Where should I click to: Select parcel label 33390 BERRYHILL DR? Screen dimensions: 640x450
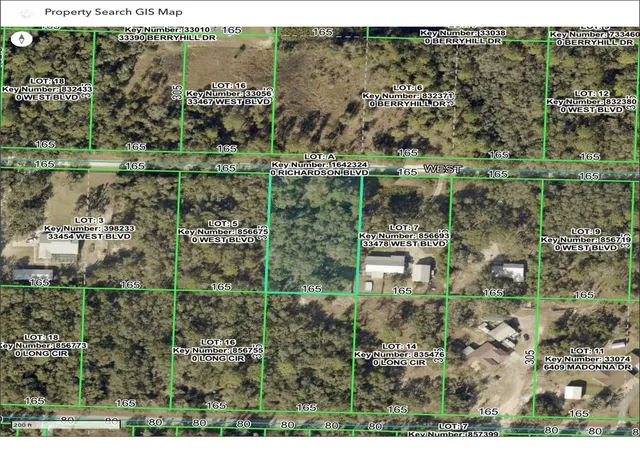(x=167, y=38)
